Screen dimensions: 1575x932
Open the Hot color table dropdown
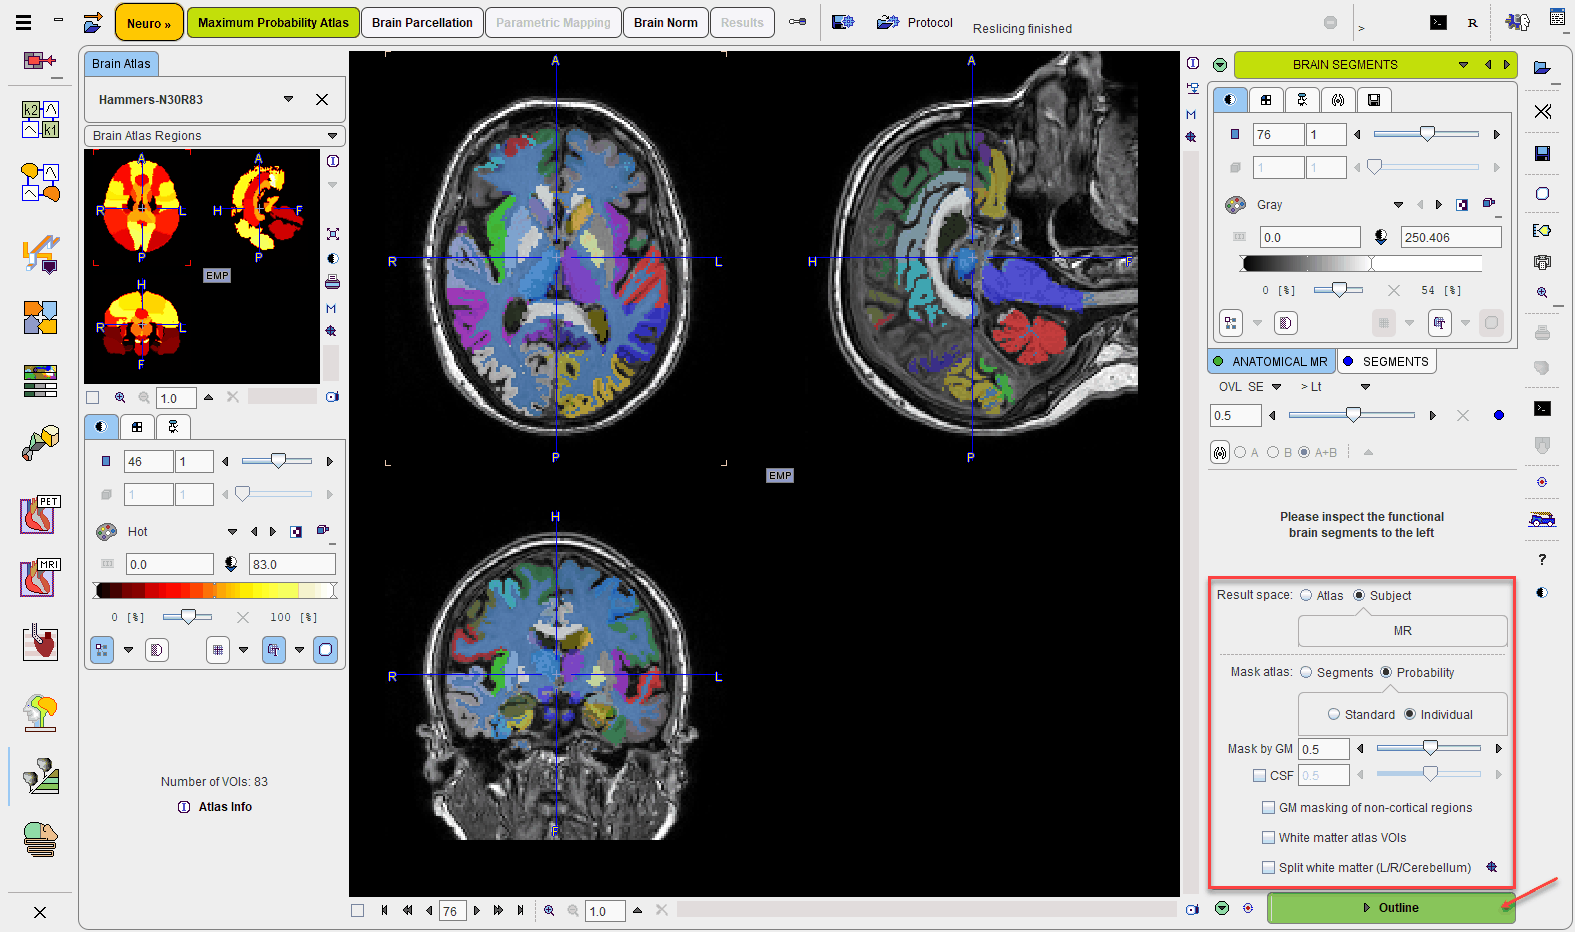tap(232, 532)
